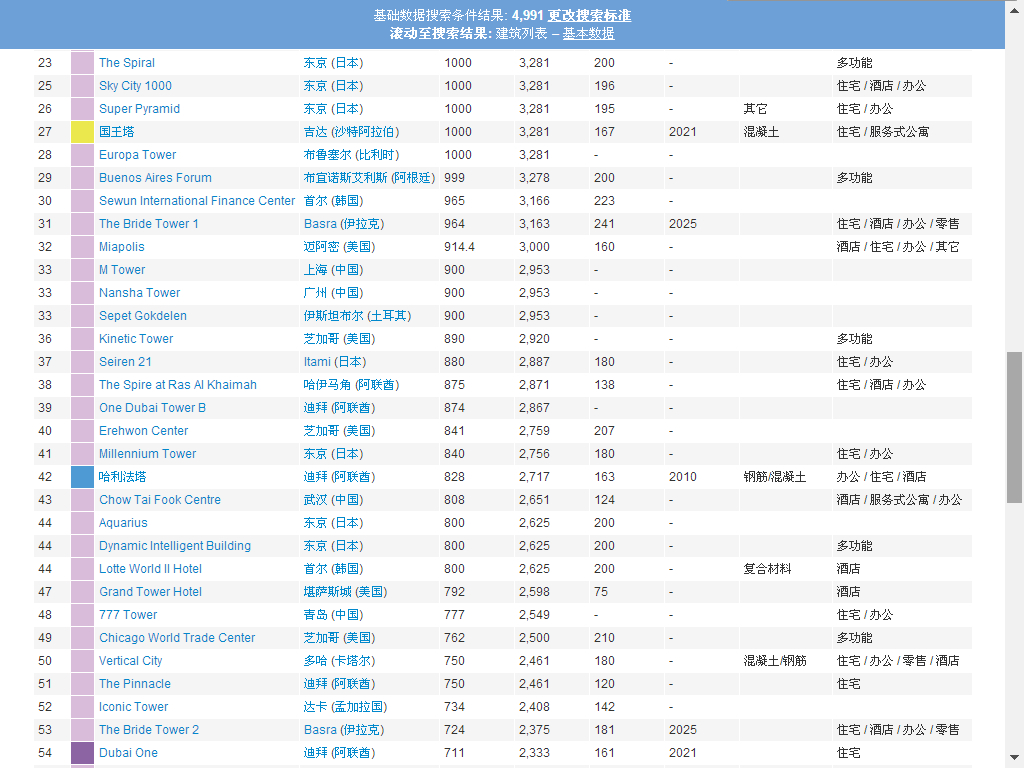
Task: Open Europa Tower building link
Action: pos(137,155)
